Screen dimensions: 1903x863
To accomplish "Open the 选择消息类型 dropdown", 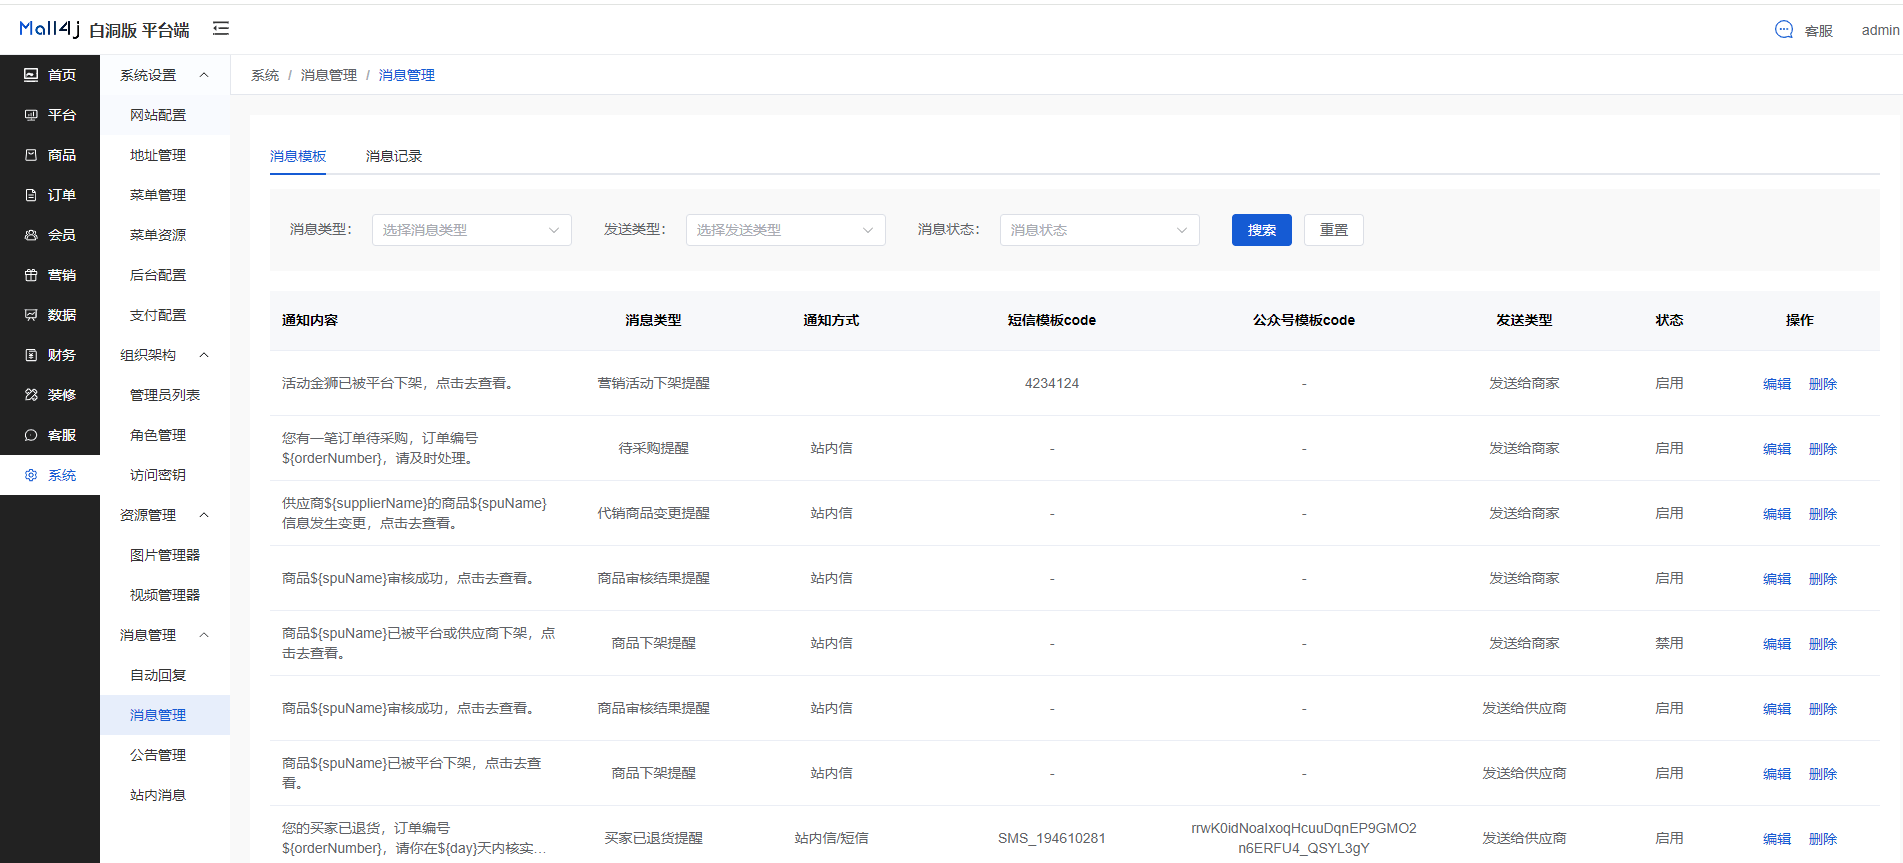I will coord(471,230).
